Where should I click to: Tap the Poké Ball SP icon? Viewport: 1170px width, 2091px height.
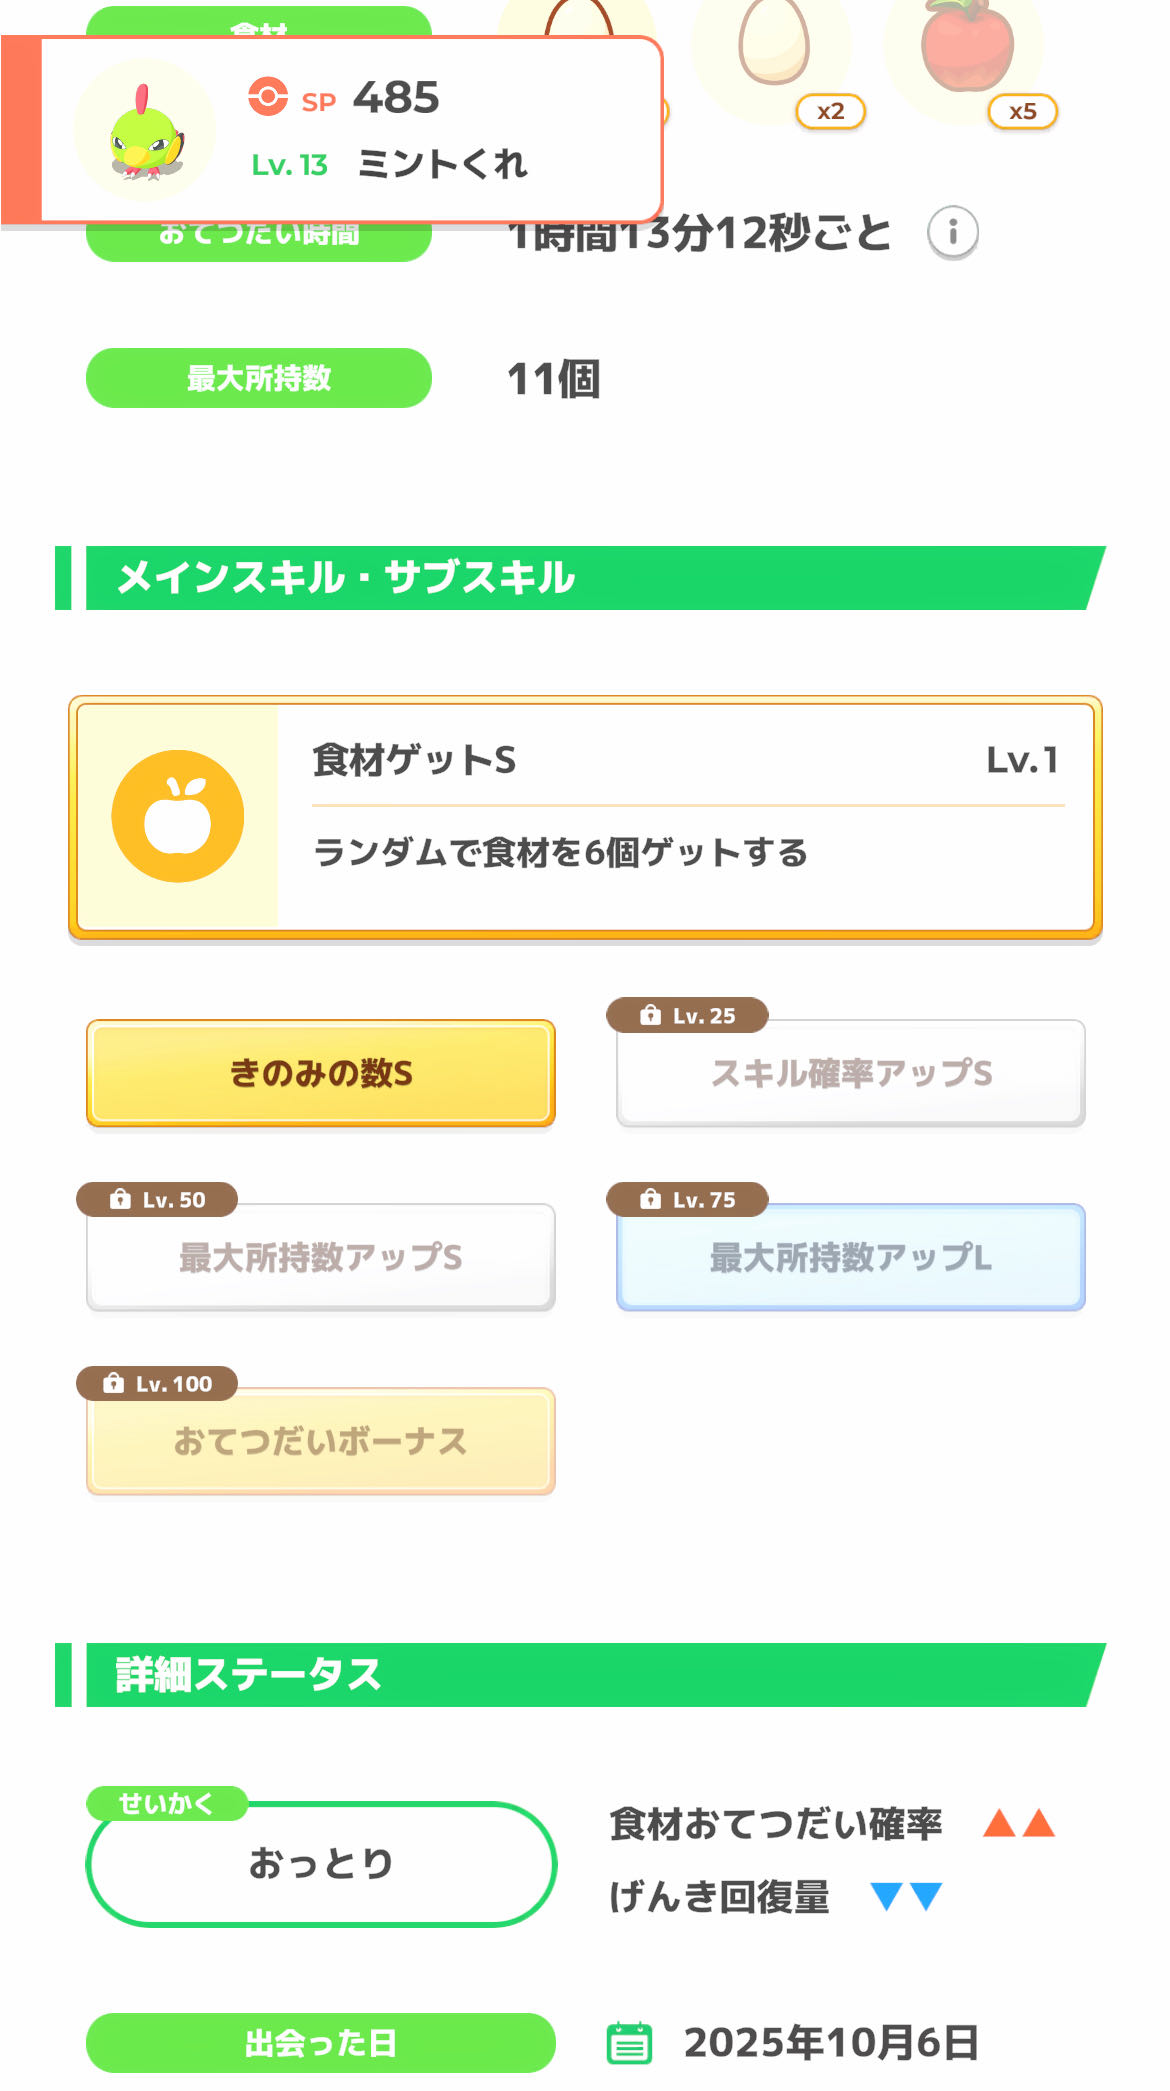268,97
